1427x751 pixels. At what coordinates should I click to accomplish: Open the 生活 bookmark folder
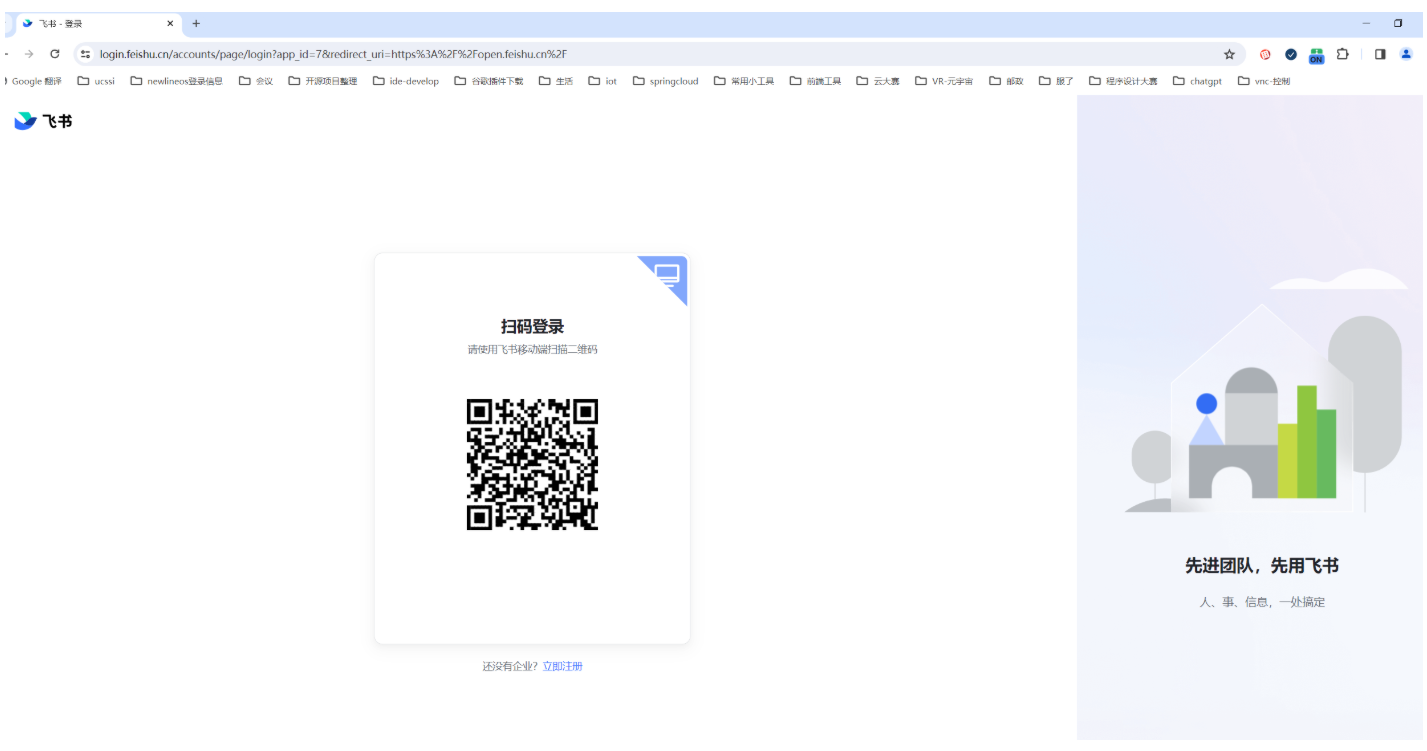pyautogui.click(x=556, y=81)
